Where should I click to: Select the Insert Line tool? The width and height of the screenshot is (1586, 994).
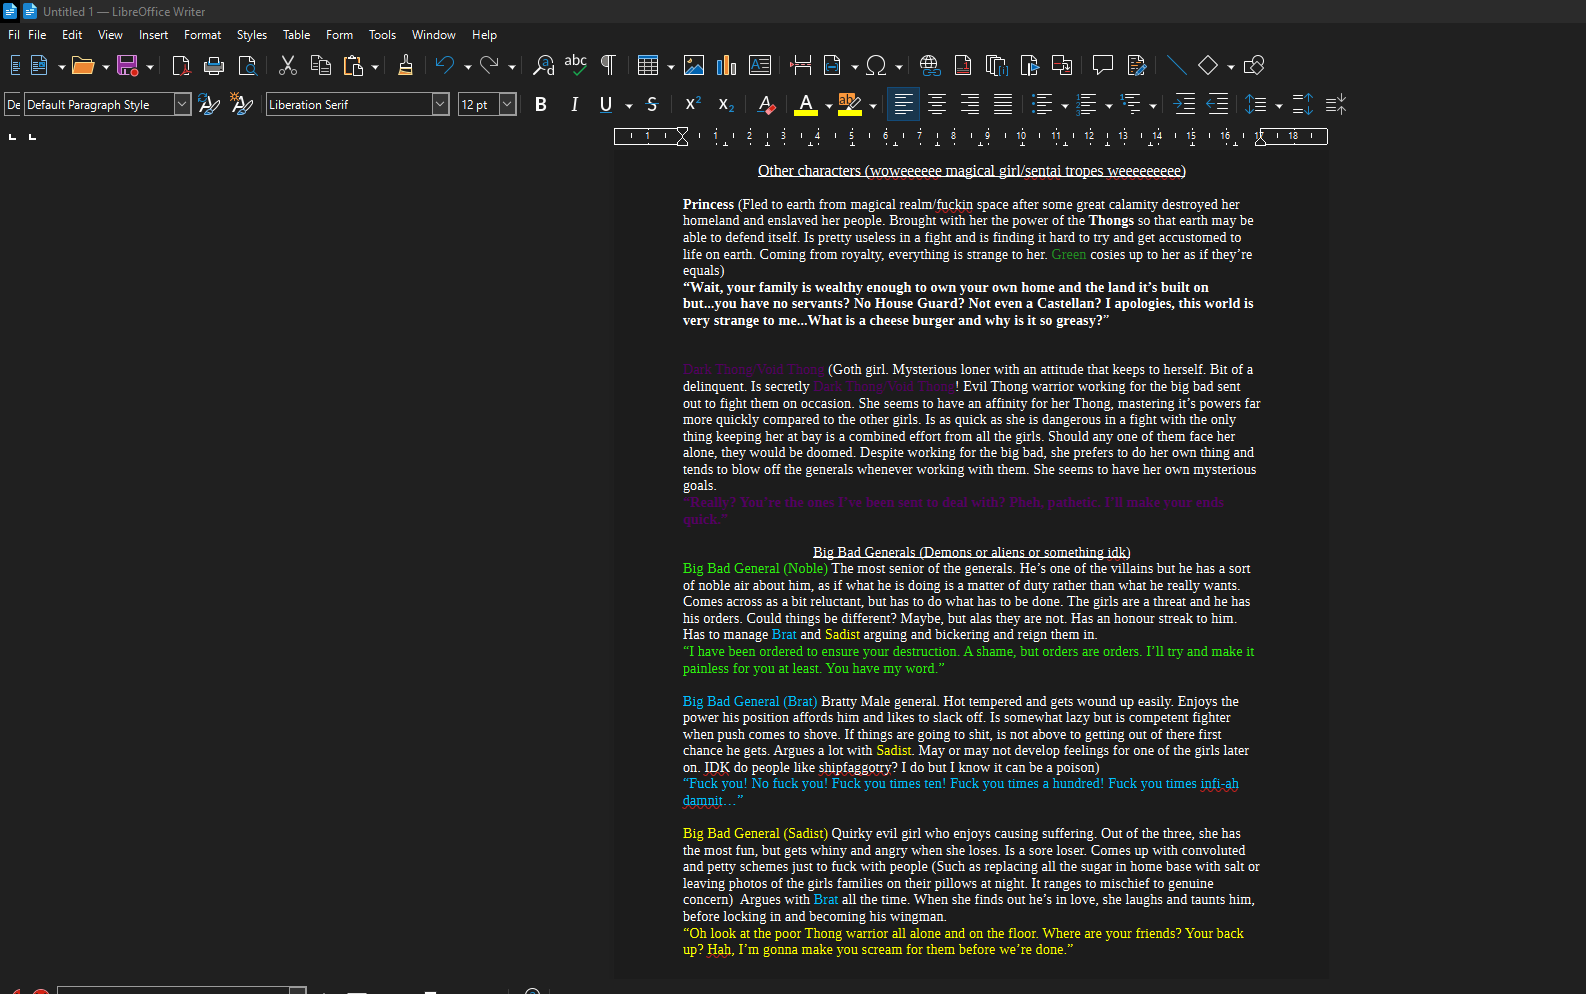(1177, 66)
